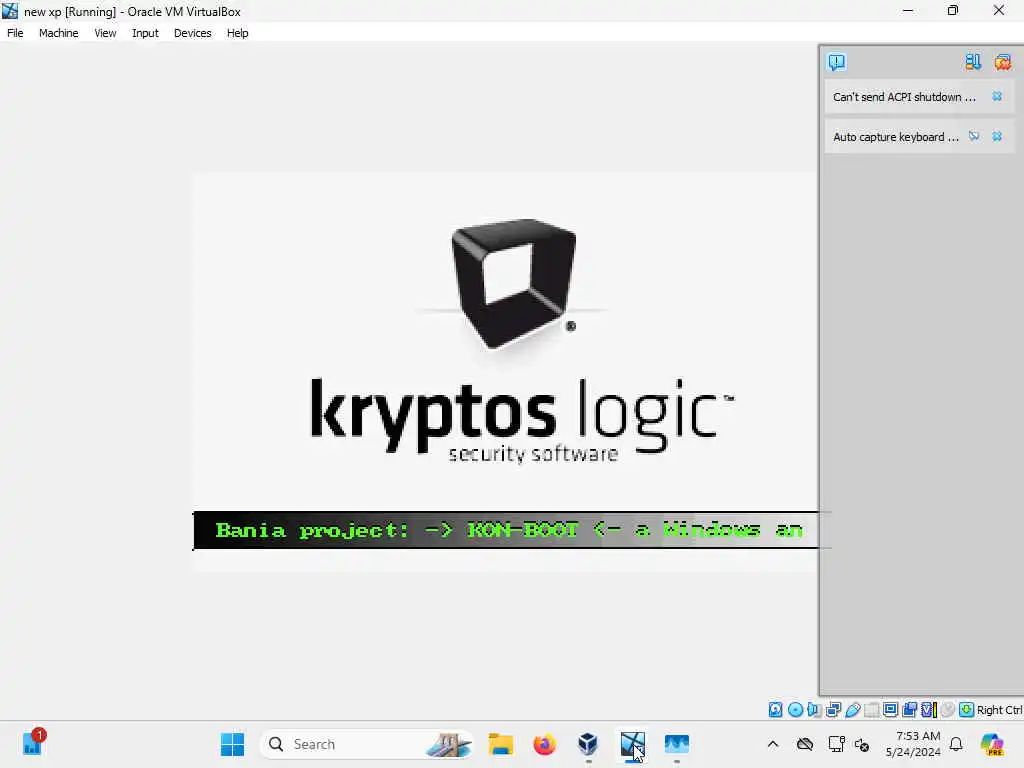Open File Explorer from the taskbar

pyautogui.click(x=500, y=744)
